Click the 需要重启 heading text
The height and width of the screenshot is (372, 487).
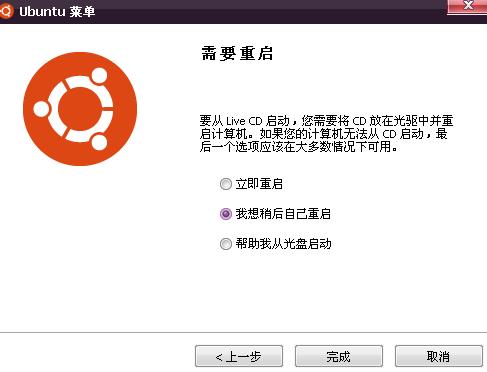(237, 53)
